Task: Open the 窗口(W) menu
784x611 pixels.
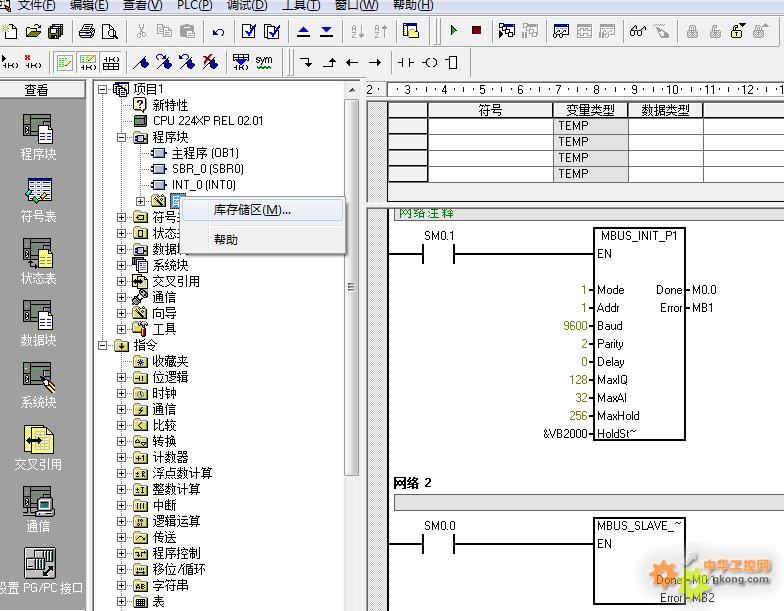Action: coord(356,6)
